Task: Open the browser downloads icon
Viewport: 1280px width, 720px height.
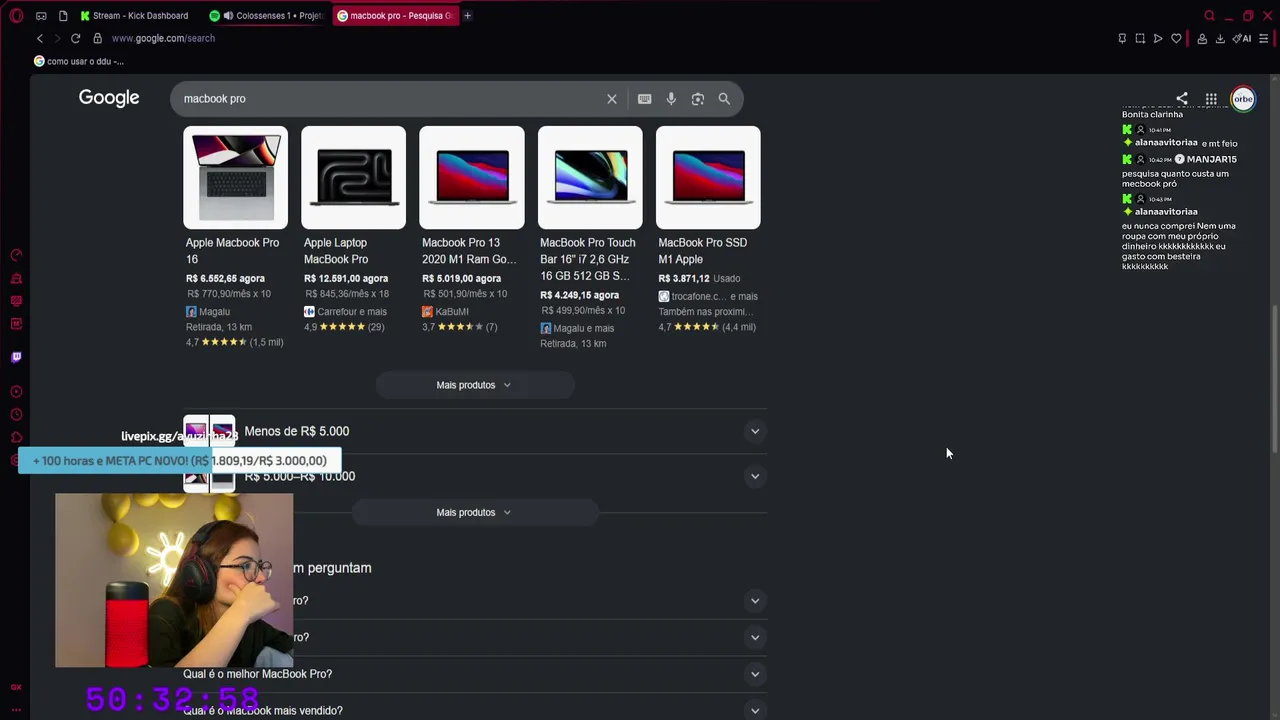Action: (x=1220, y=38)
